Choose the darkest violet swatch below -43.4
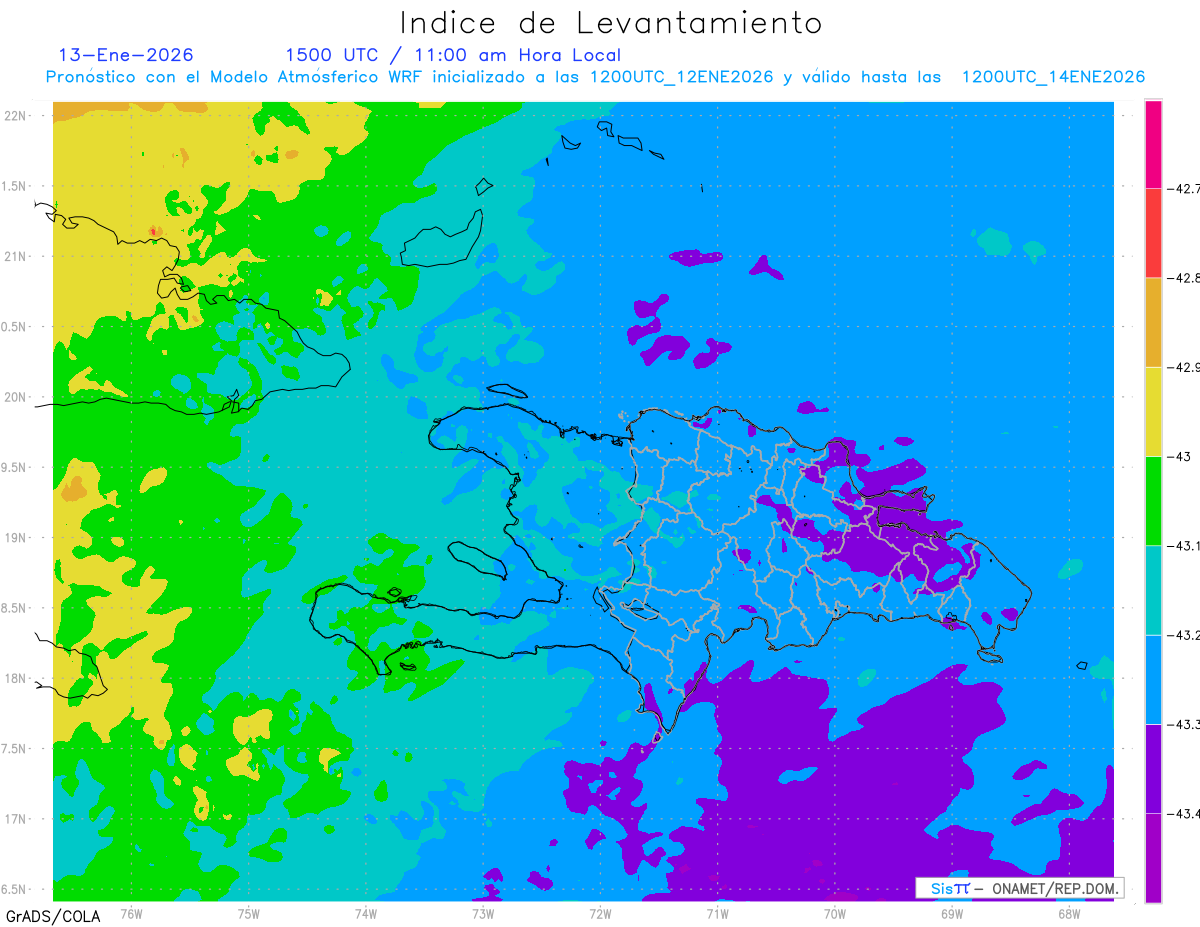The height and width of the screenshot is (927, 1200). click(x=1153, y=857)
